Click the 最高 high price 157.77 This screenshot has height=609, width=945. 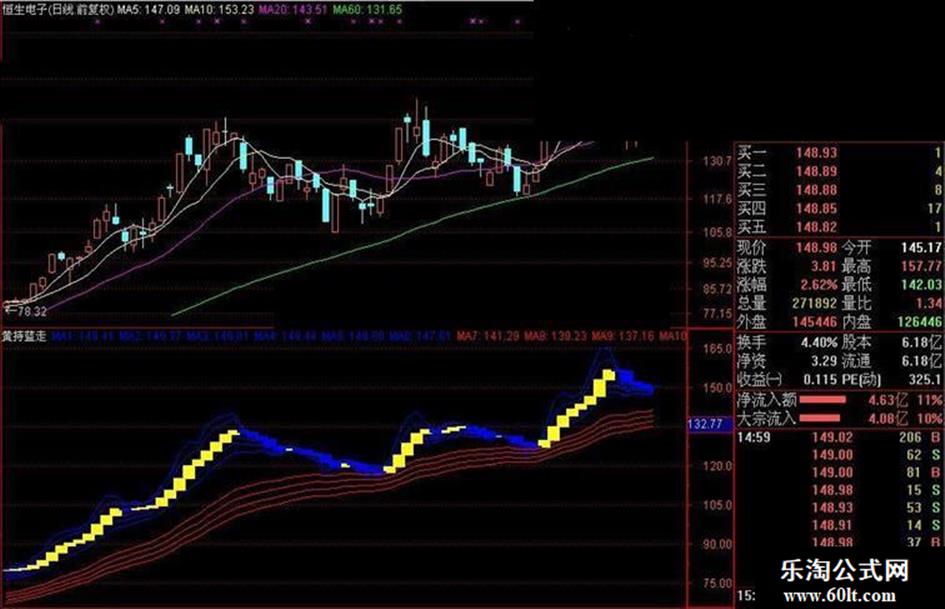tap(921, 266)
